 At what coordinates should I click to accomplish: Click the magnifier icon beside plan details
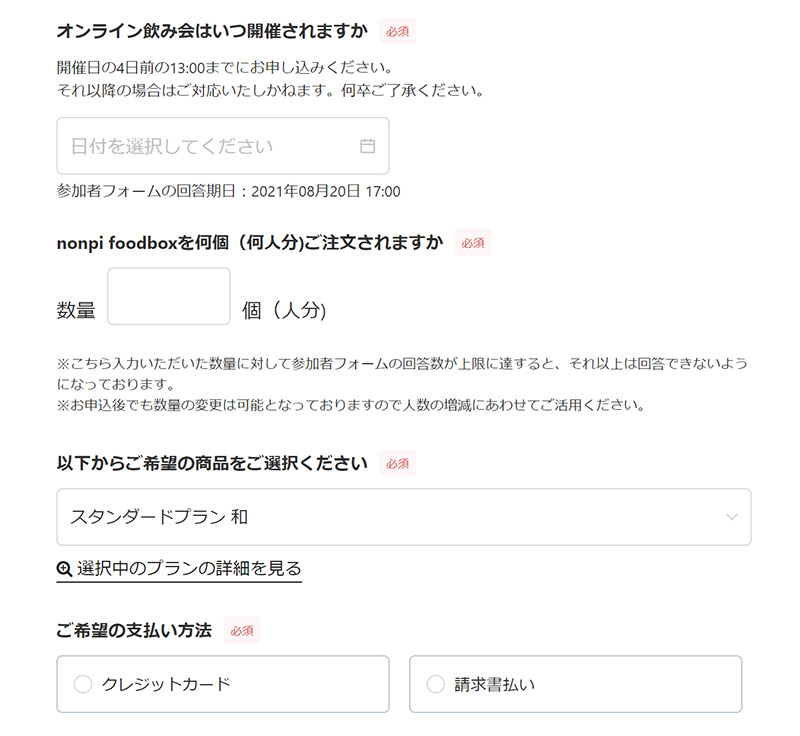point(65,569)
